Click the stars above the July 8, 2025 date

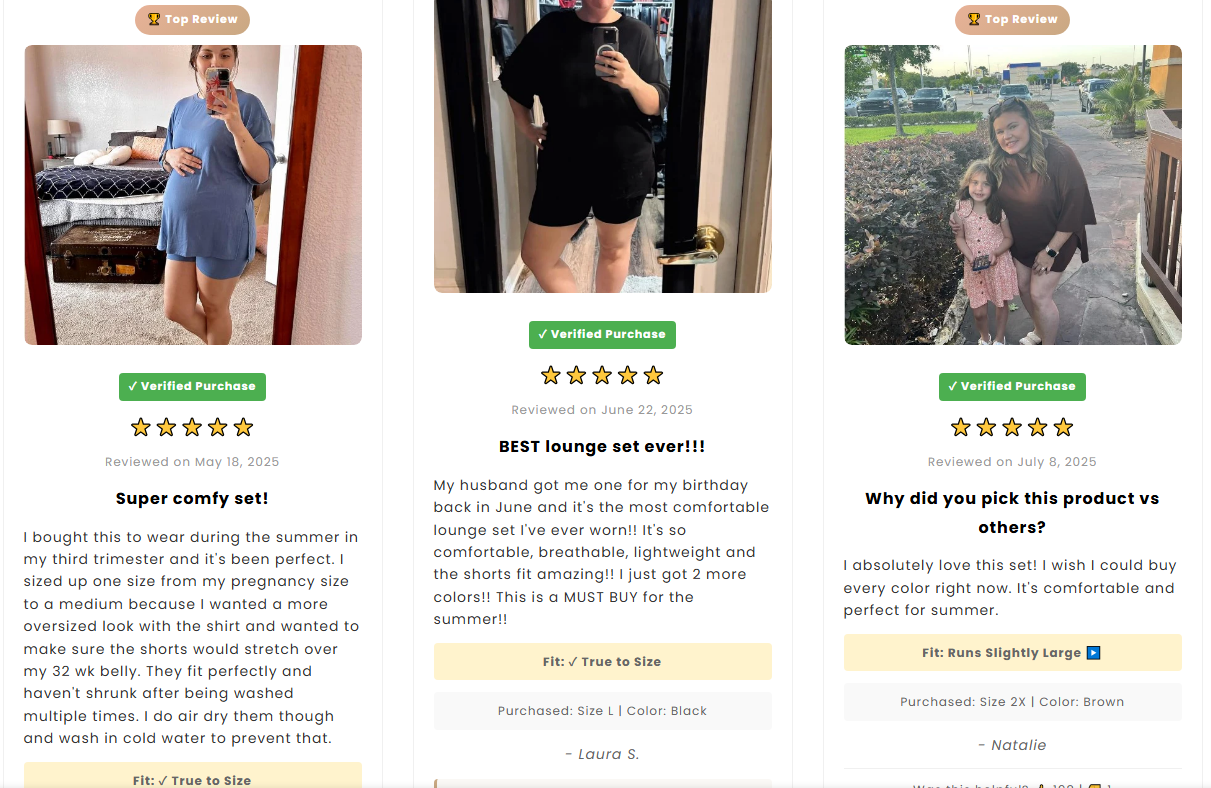tap(1012, 428)
